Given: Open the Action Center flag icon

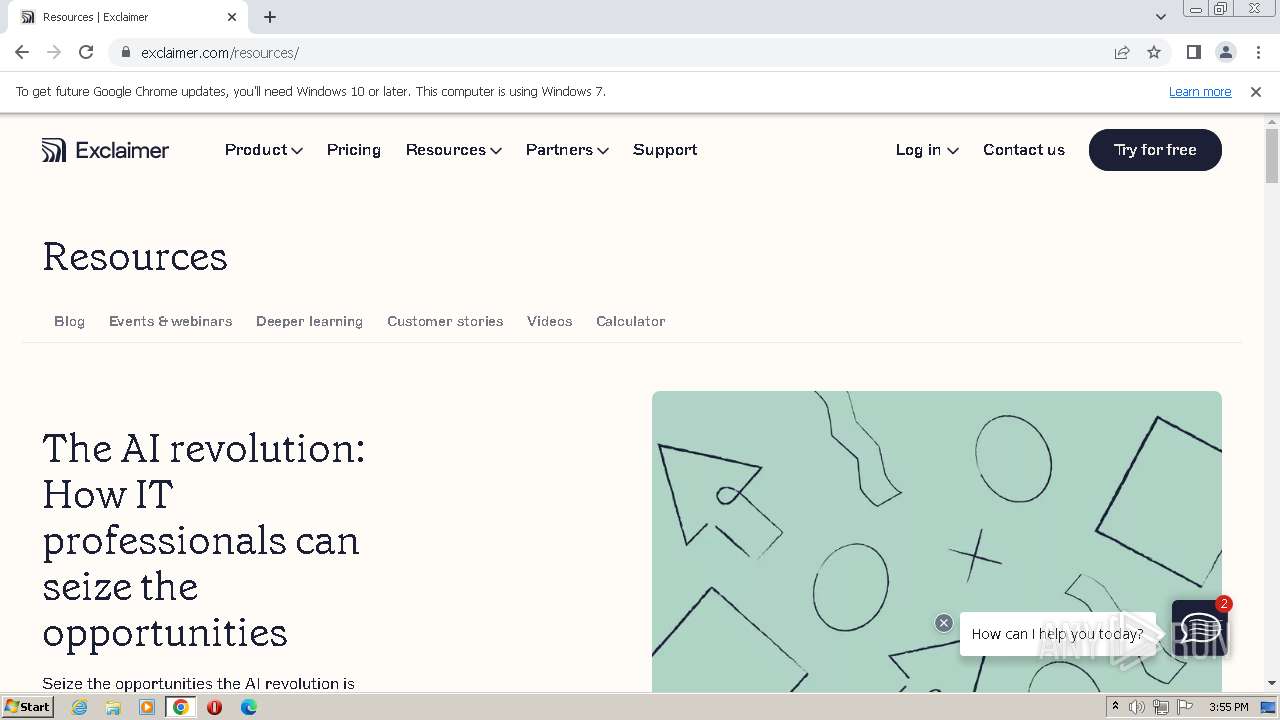Looking at the screenshot, I should coord(1185,707).
